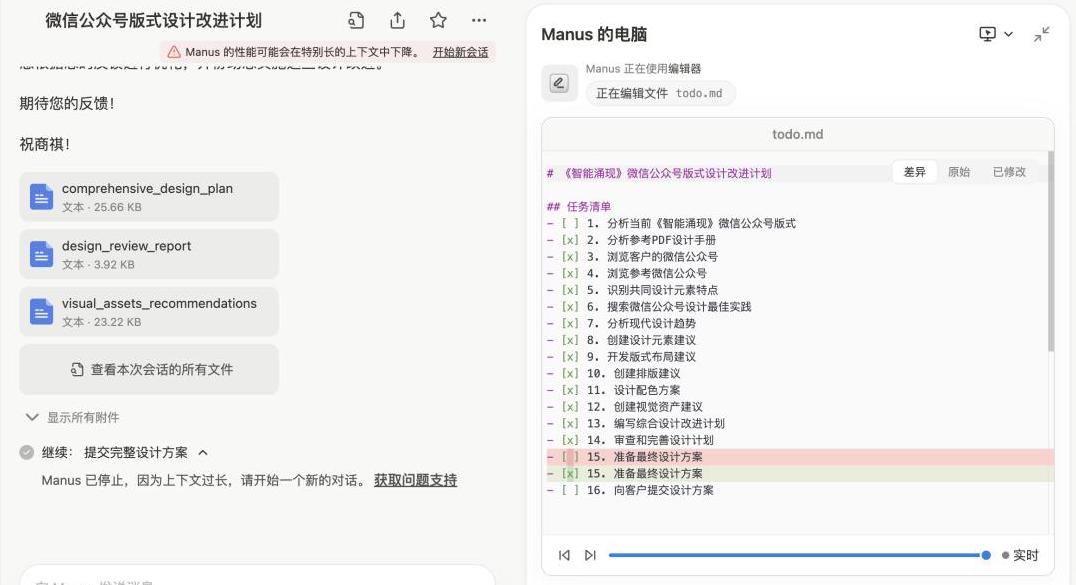
Task: Click the todo.md editor vertical scrollbar
Action: [x=1050, y=251]
